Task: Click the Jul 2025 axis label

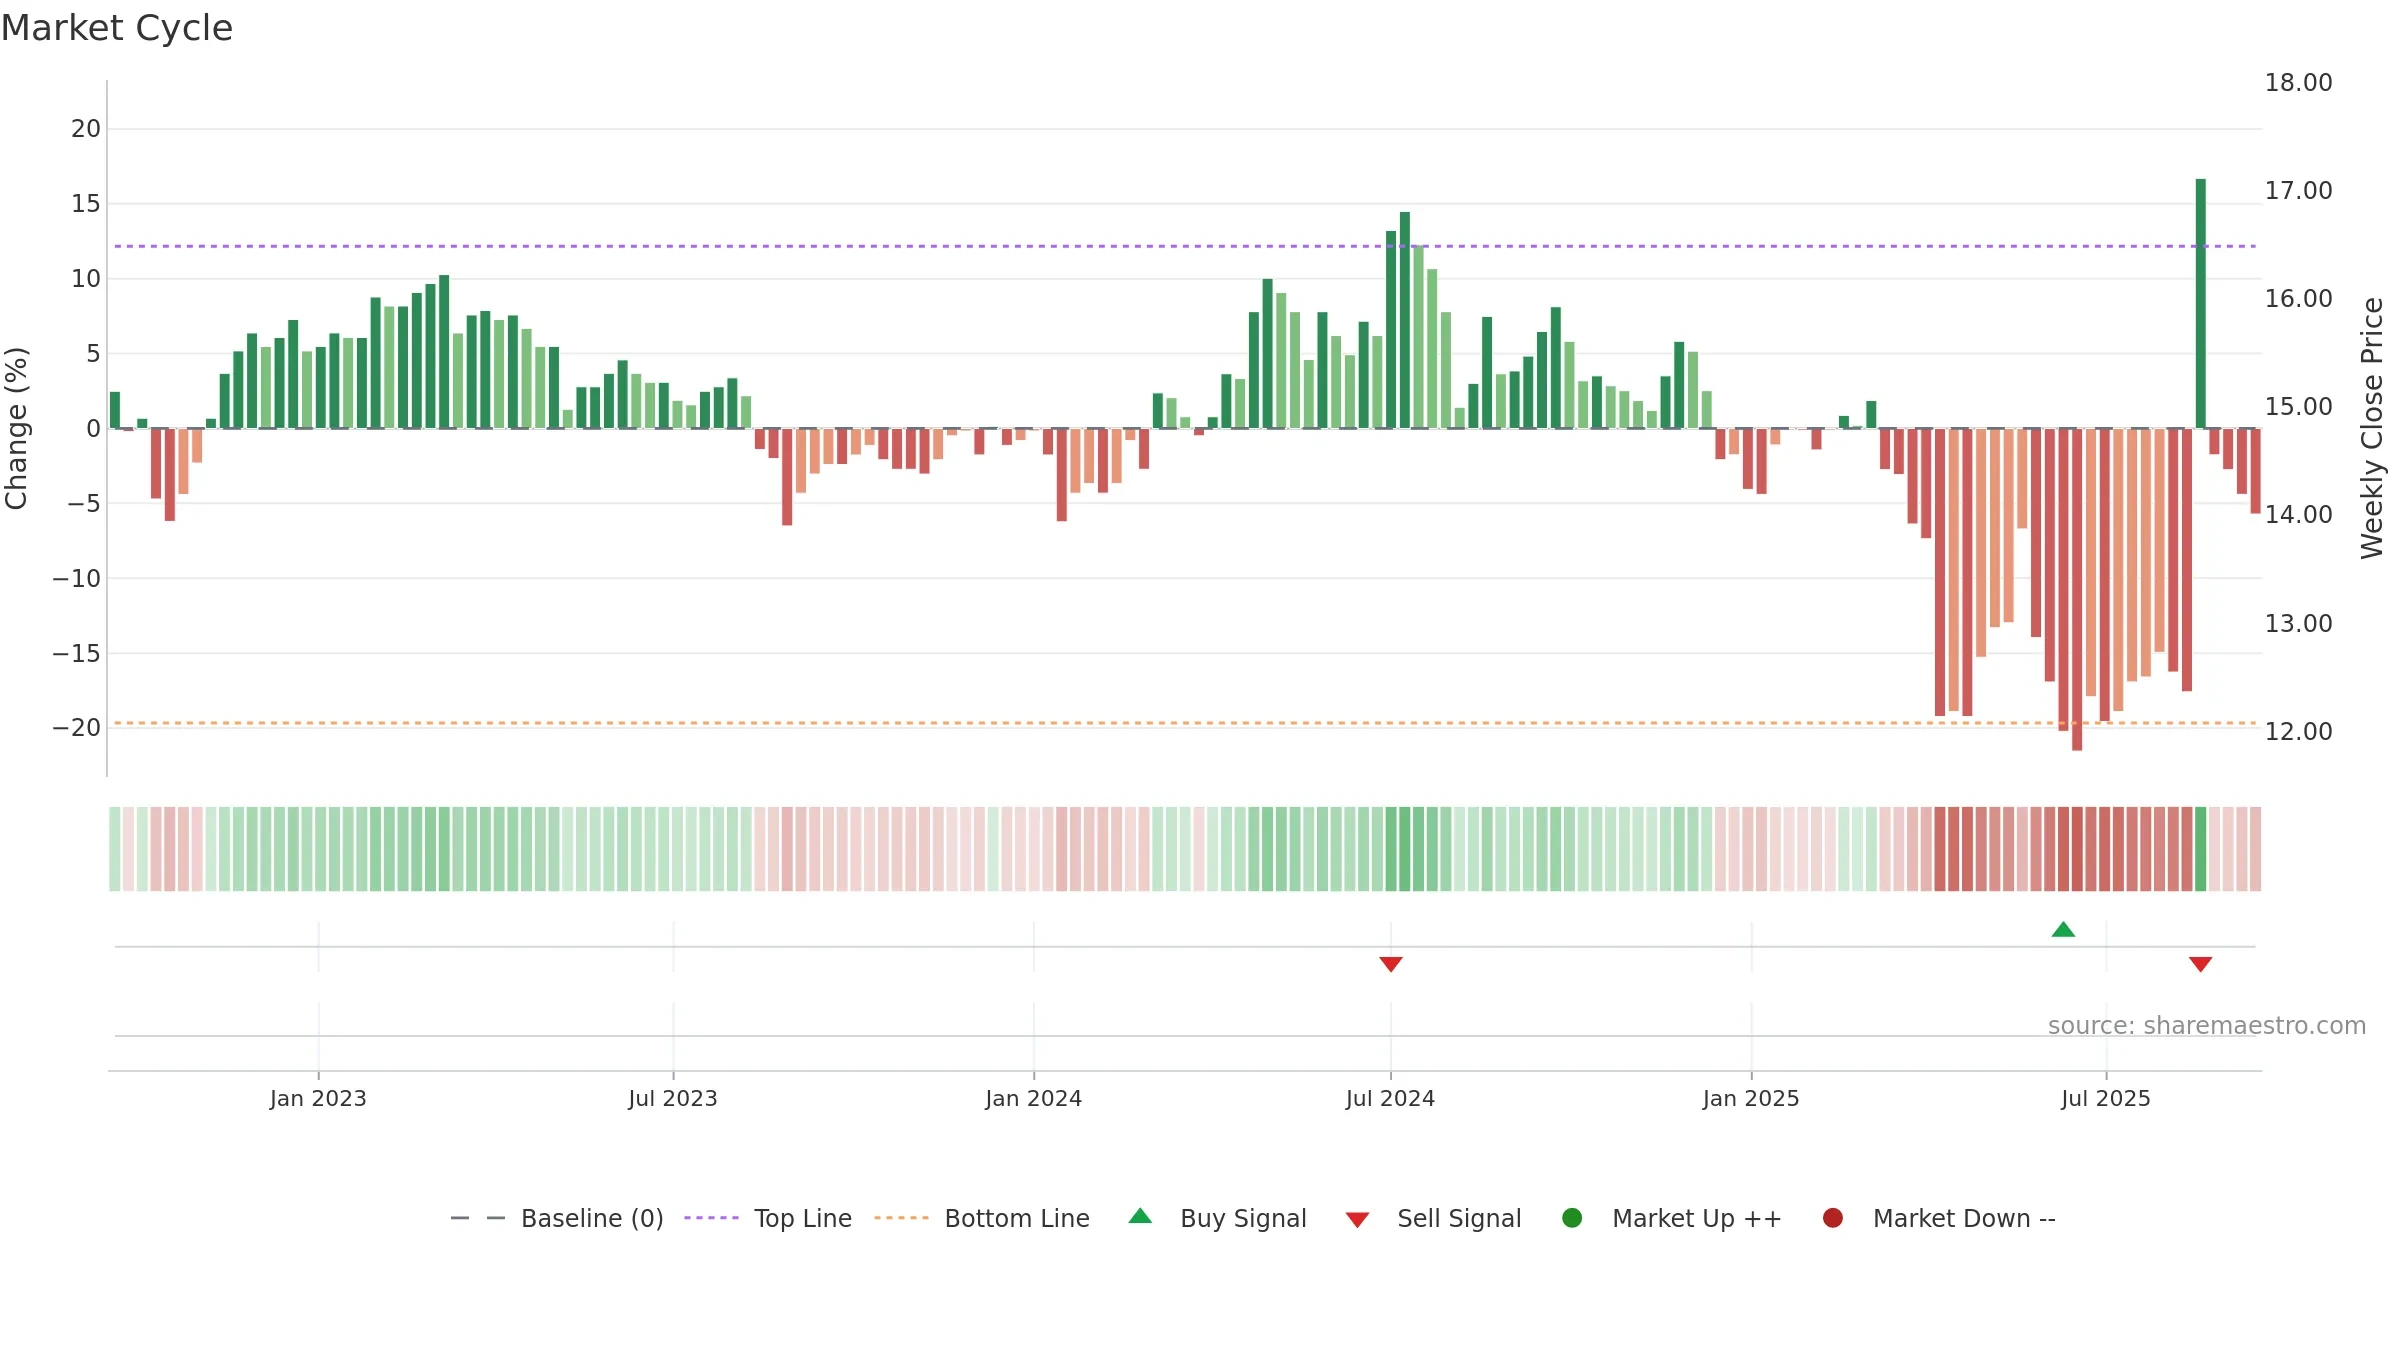Action: [x=2106, y=1099]
